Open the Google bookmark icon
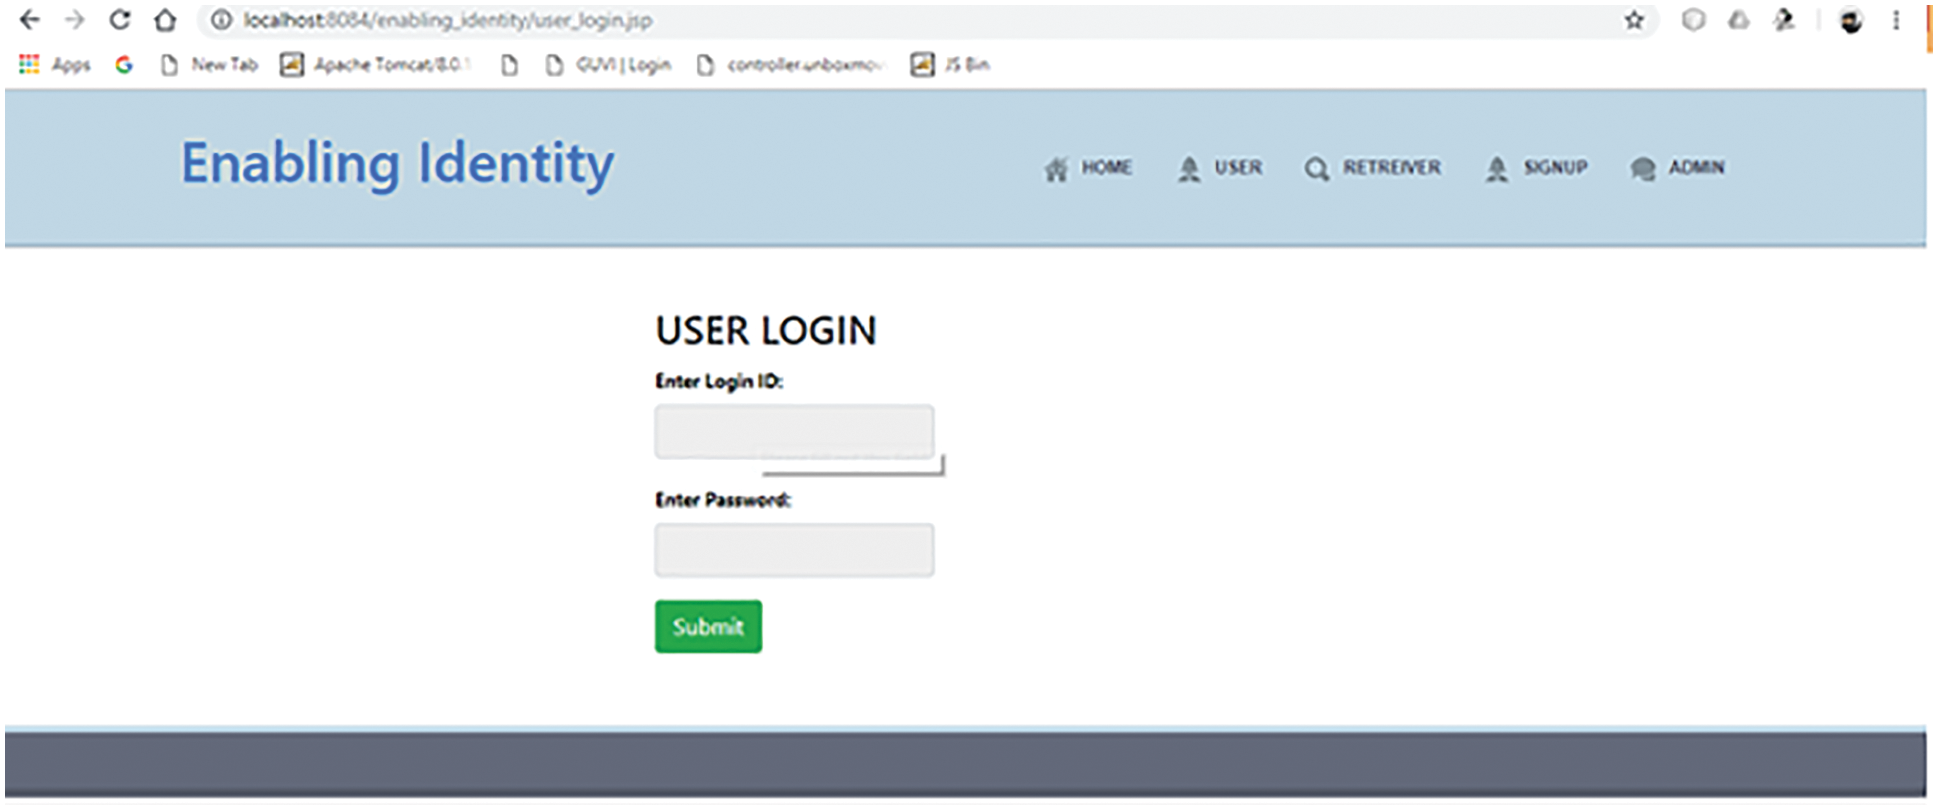Viewport: 1938px width, 810px height. point(124,65)
